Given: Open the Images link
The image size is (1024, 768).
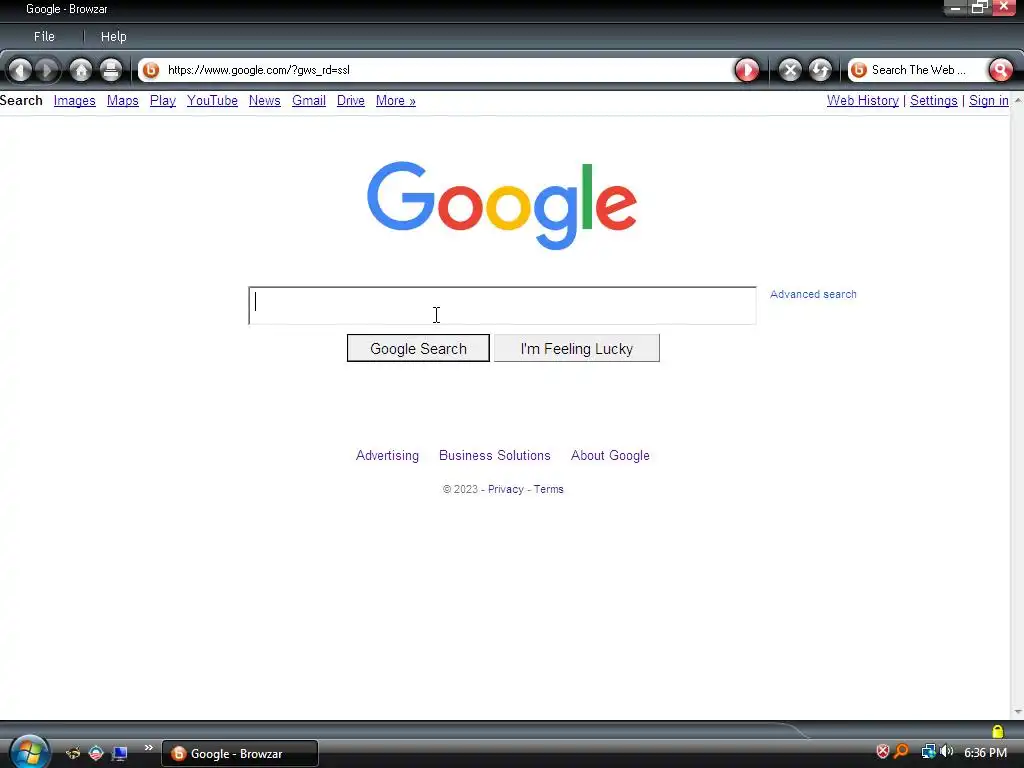Looking at the screenshot, I should [74, 101].
